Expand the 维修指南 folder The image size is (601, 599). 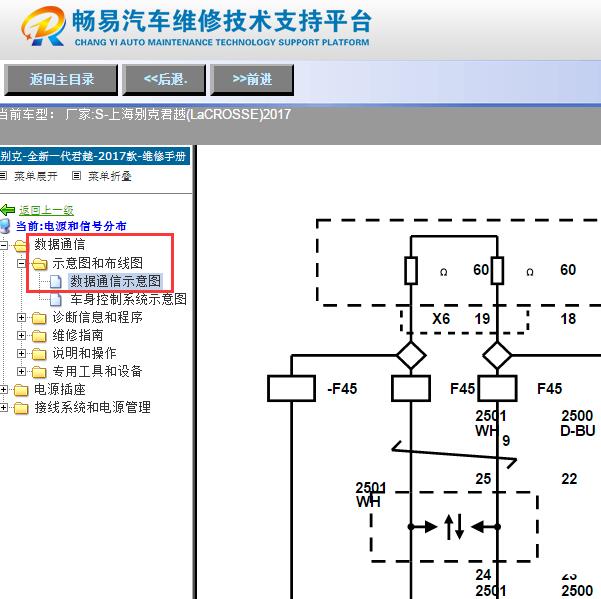[x=21, y=335]
